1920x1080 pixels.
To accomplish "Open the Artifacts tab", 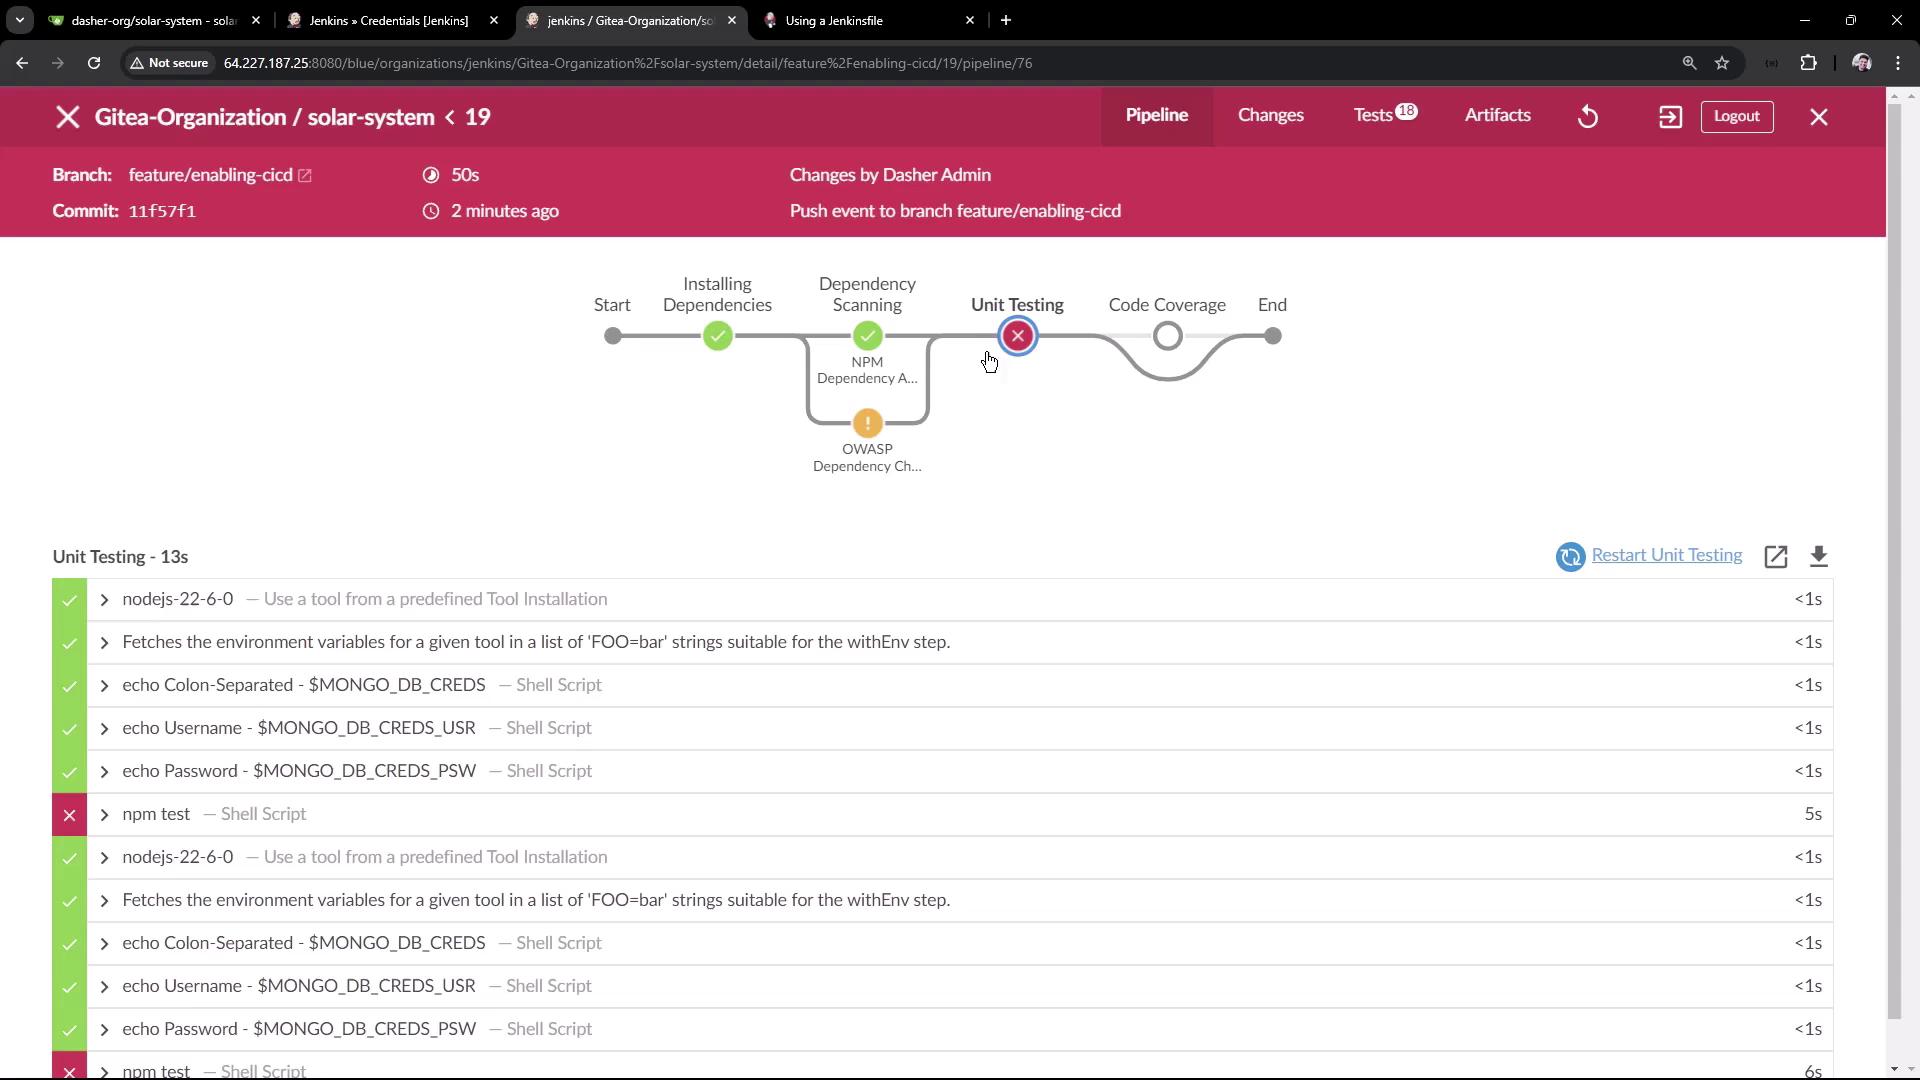I will 1497,115.
